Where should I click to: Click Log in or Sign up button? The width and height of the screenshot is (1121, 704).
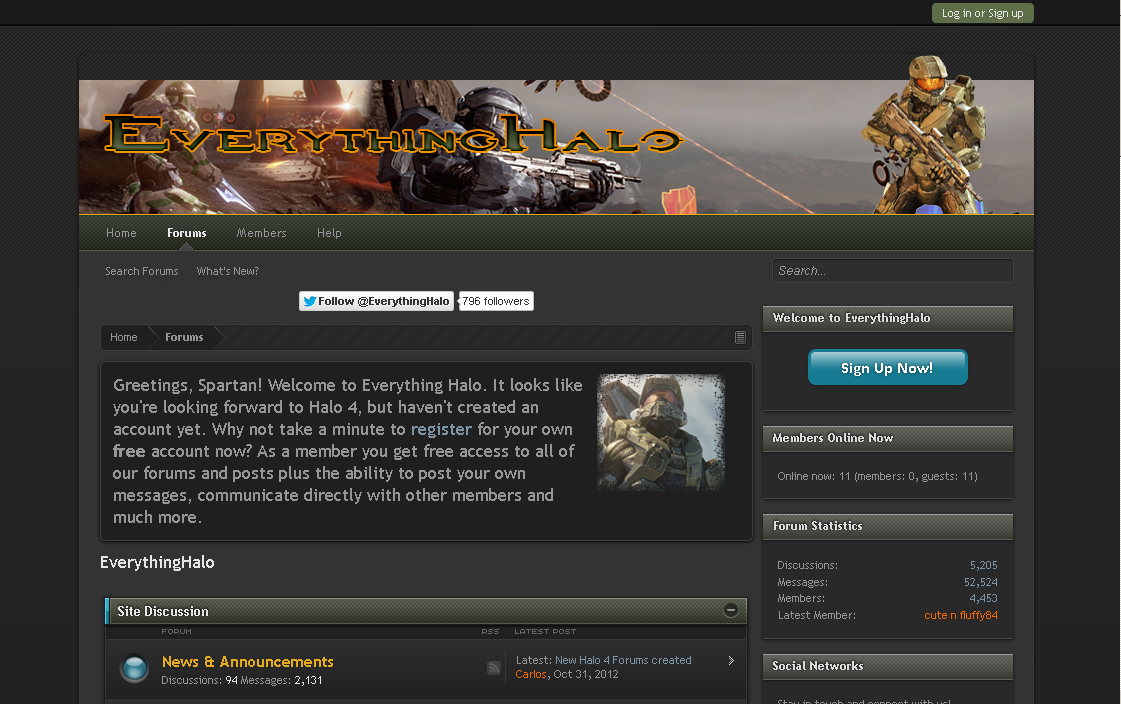[982, 13]
